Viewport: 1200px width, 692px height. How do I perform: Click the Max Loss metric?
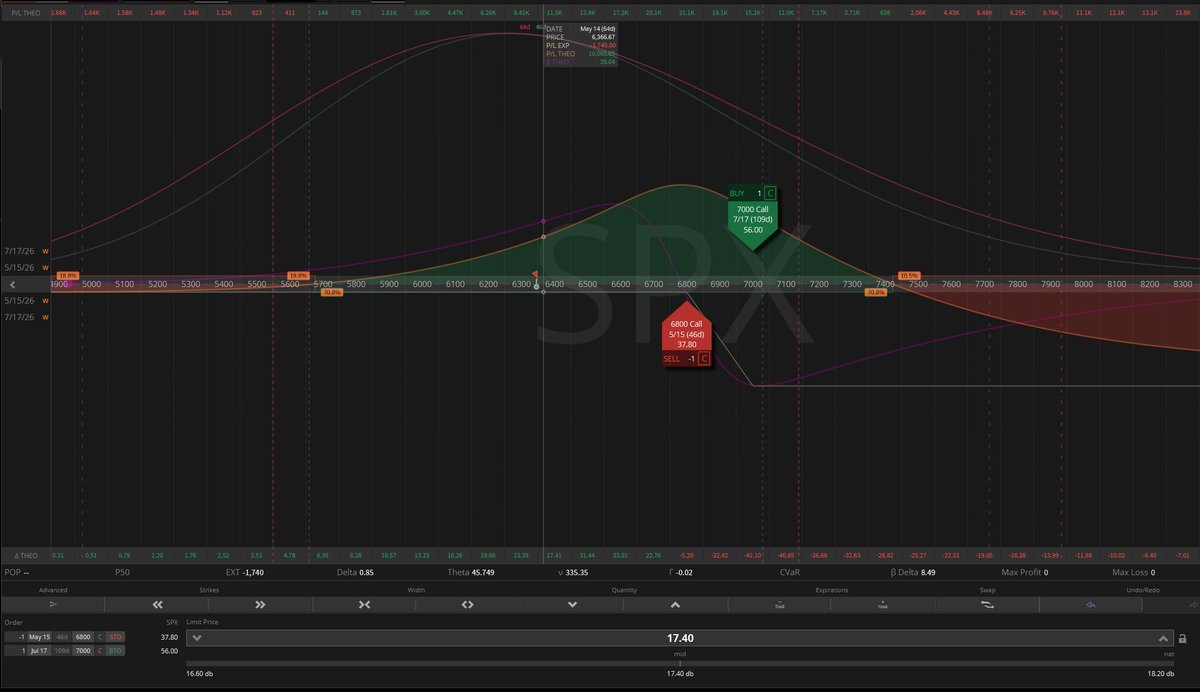tap(1133, 573)
